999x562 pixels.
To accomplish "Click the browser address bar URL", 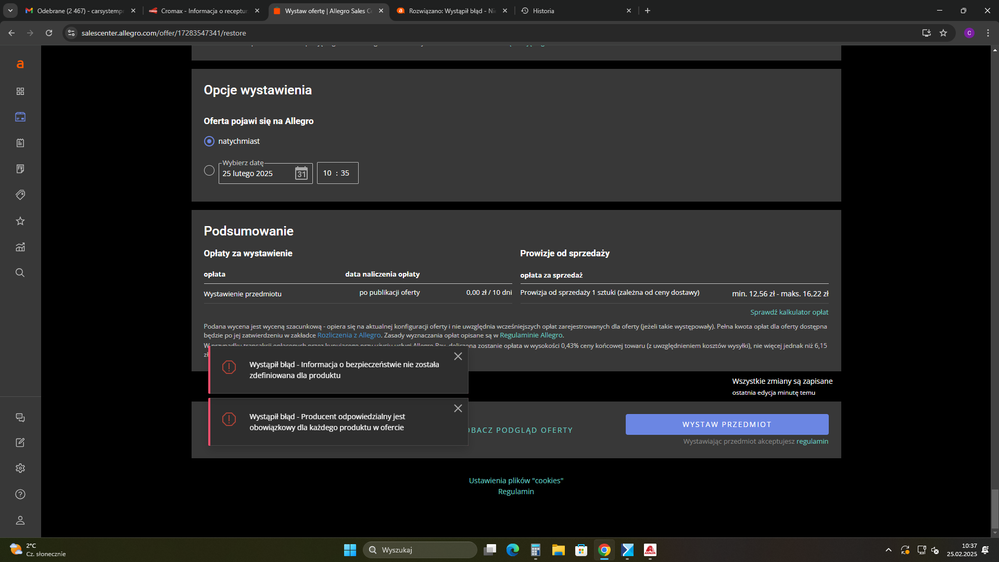I will [164, 33].
